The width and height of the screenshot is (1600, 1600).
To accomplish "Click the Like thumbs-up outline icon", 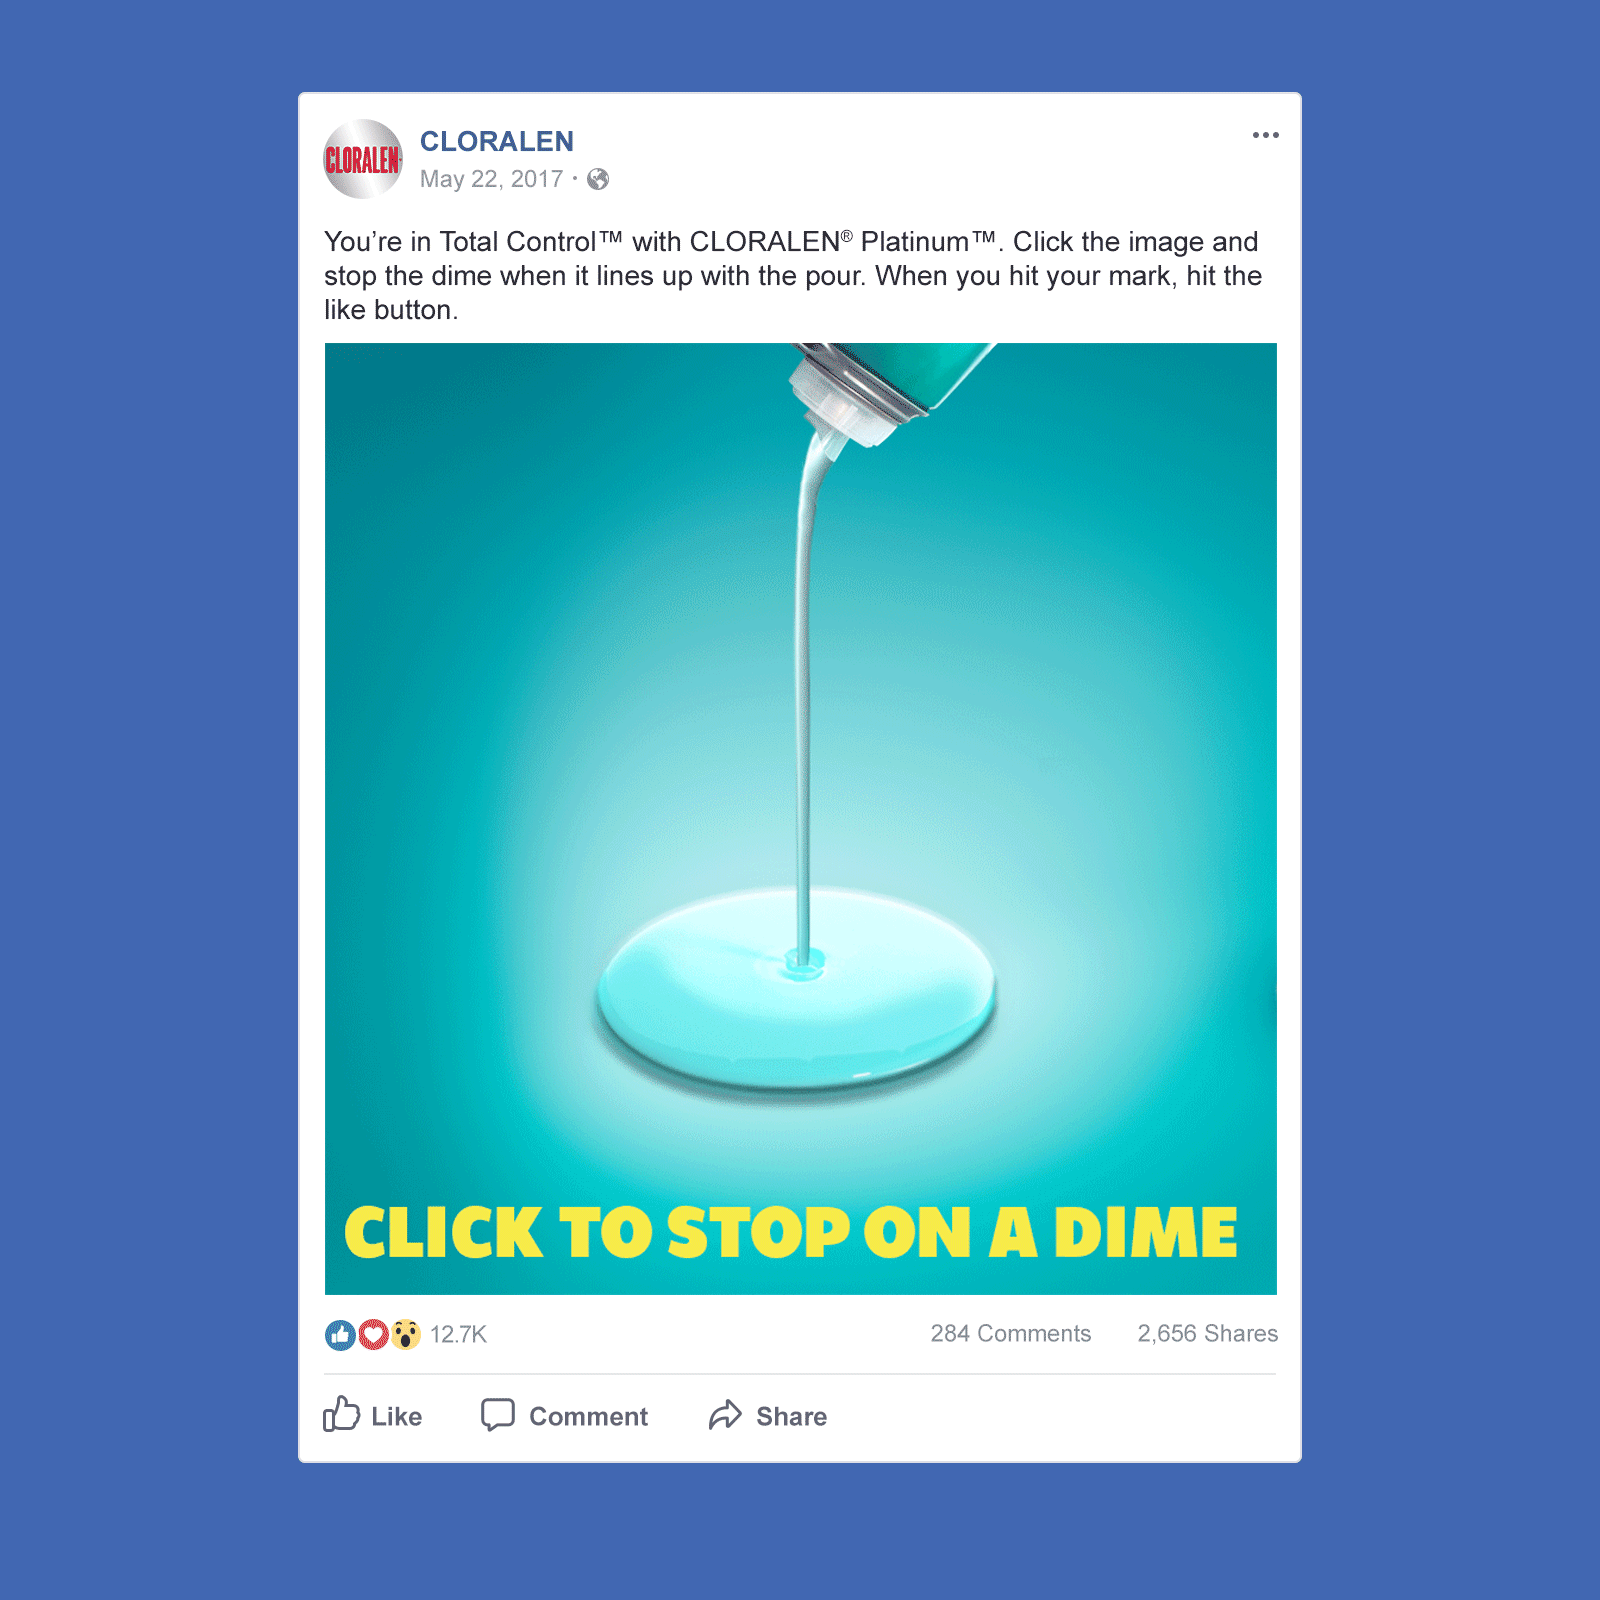I will [341, 1414].
